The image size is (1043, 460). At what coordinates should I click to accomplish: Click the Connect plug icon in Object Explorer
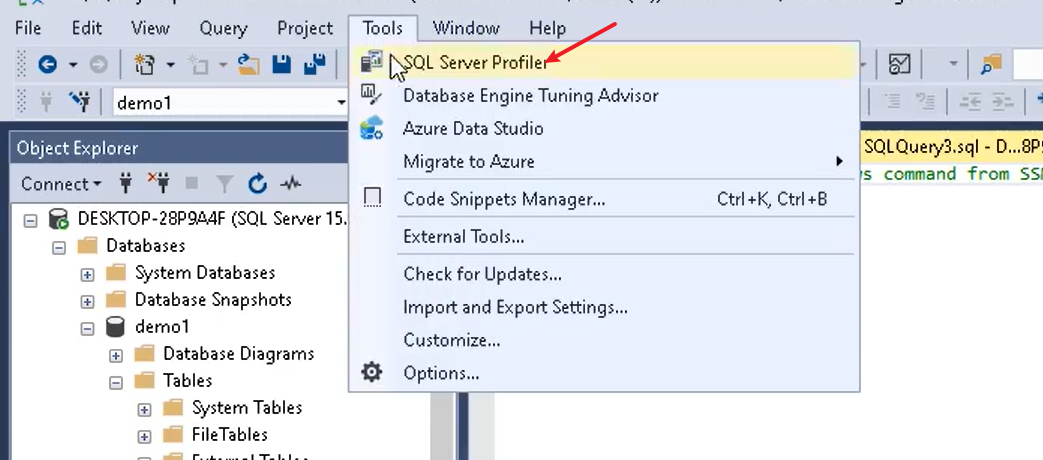coord(125,183)
